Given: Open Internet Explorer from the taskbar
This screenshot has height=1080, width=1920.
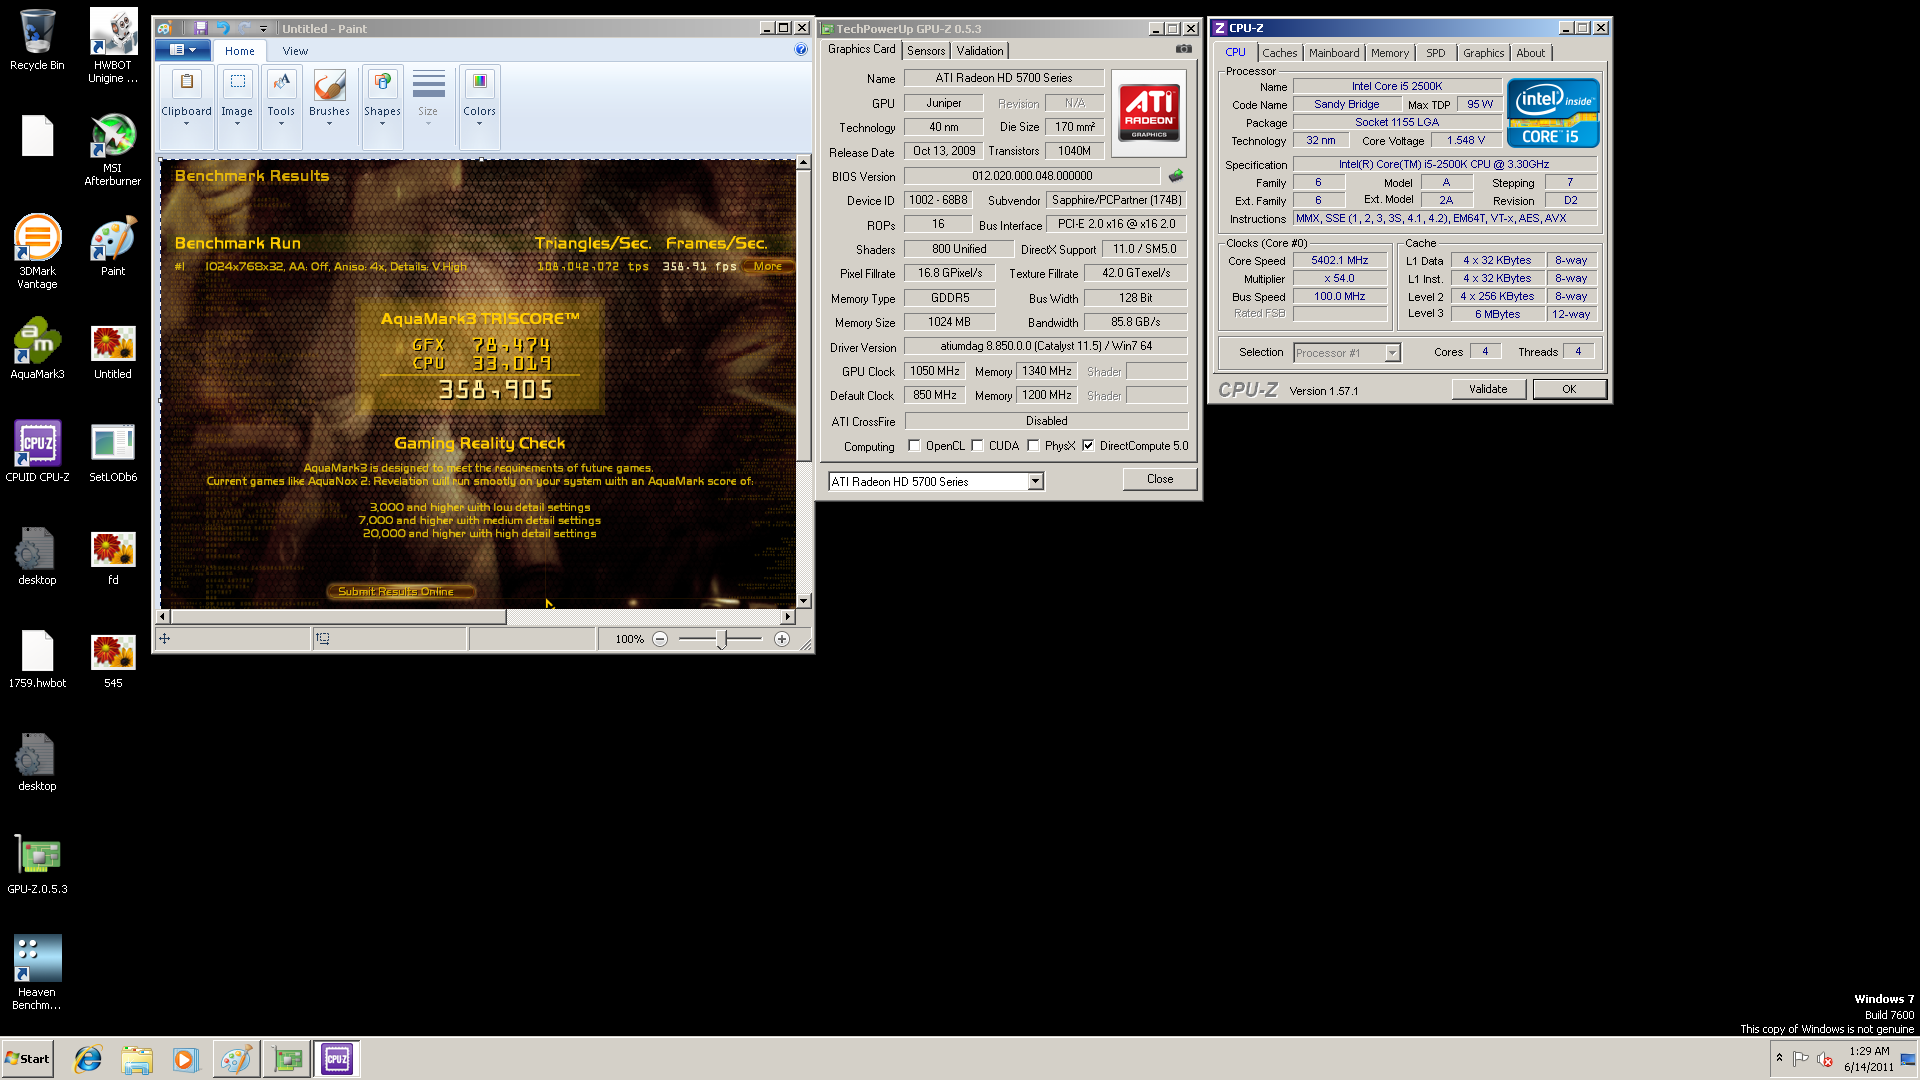Looking at the screenshot, I should (88, 1059).
